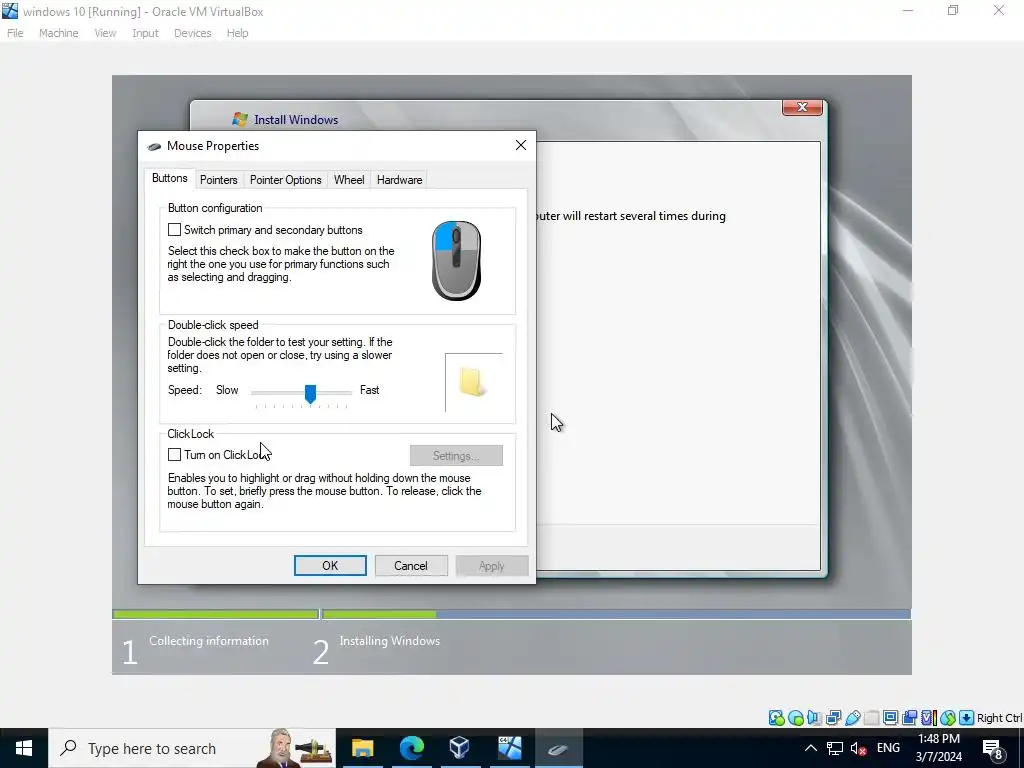This screenshot has height=768, width=1024.
Task: Open the VirtualBox Machine menu
Action: coord(59,33)
